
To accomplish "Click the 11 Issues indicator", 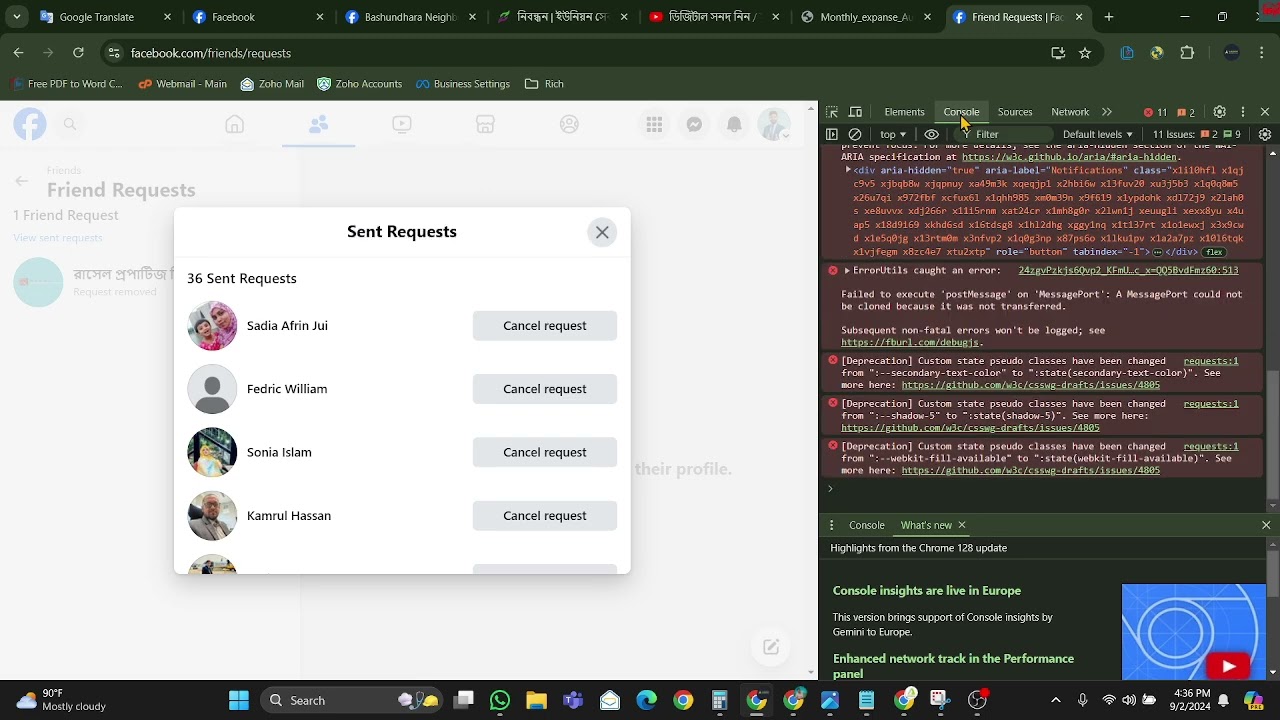I will (1197, 134).
